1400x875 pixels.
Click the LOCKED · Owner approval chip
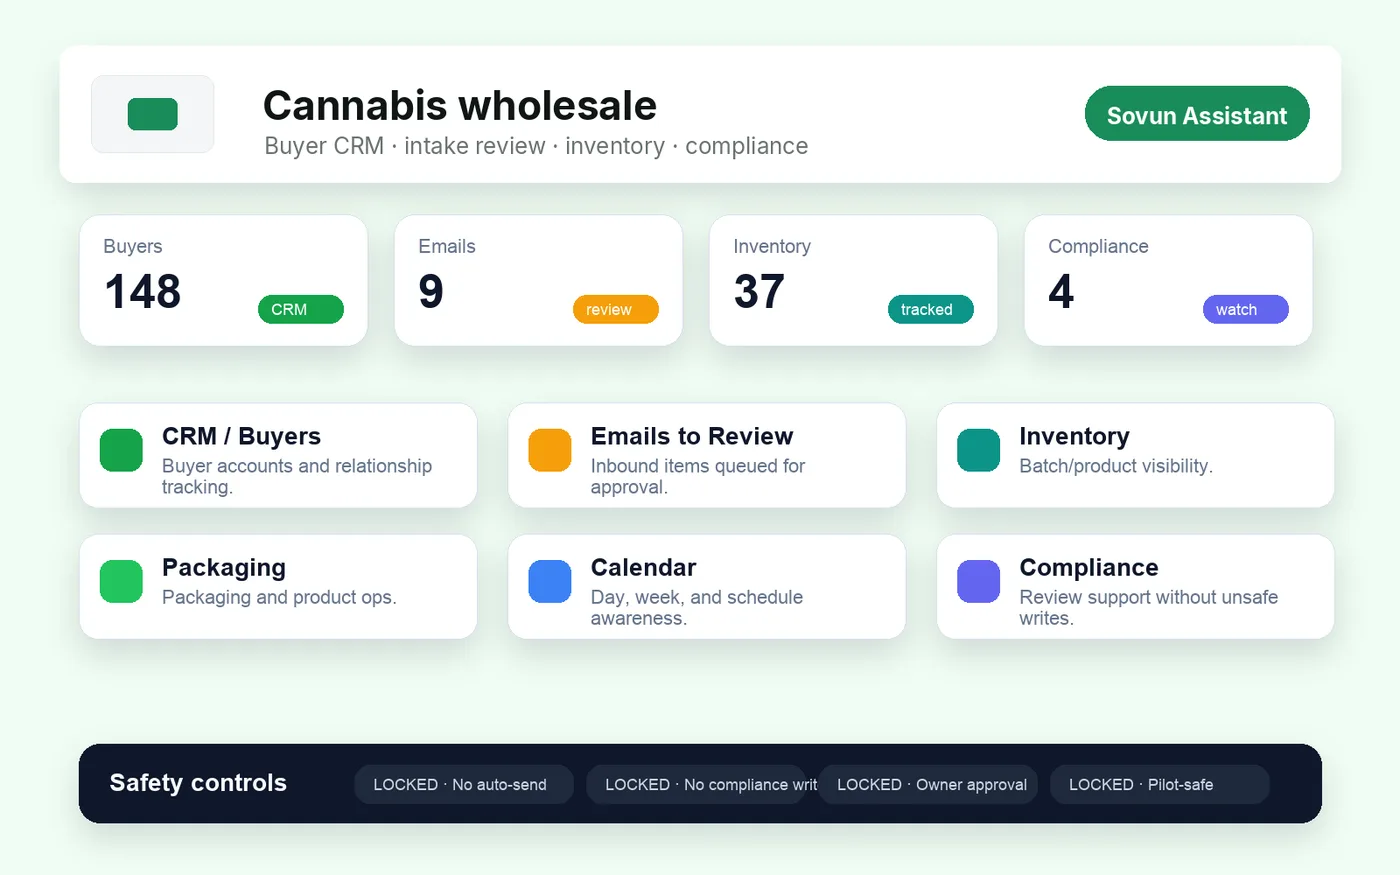click(x=928, y=785)
